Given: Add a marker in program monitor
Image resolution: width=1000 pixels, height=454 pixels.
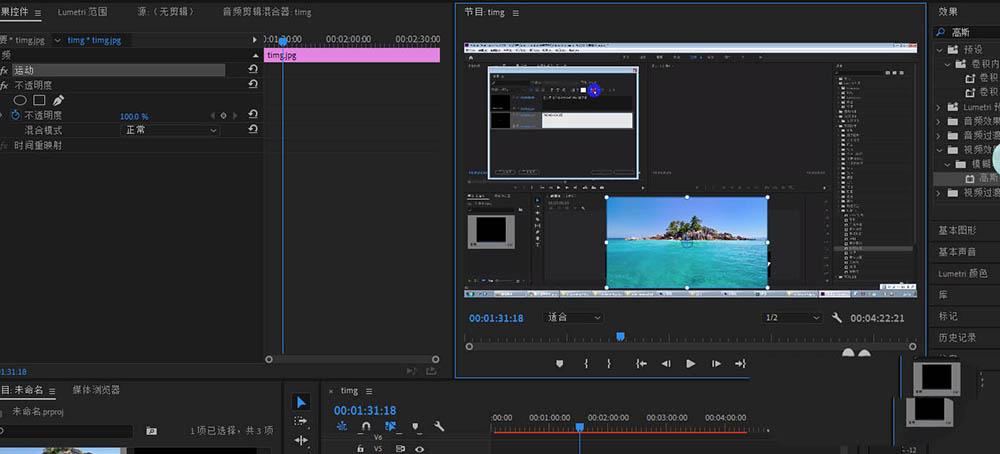Looking at the screenshot, I should 560,364.
